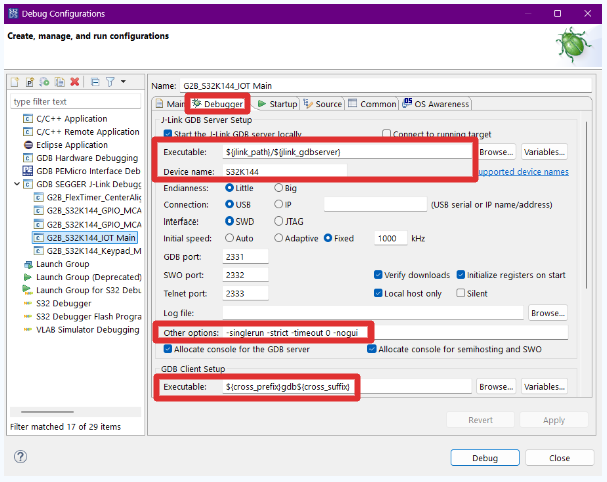The image size is (607, 482).
Task: Select Adaptive initial speed option
Action: click(x=278, y=238)
